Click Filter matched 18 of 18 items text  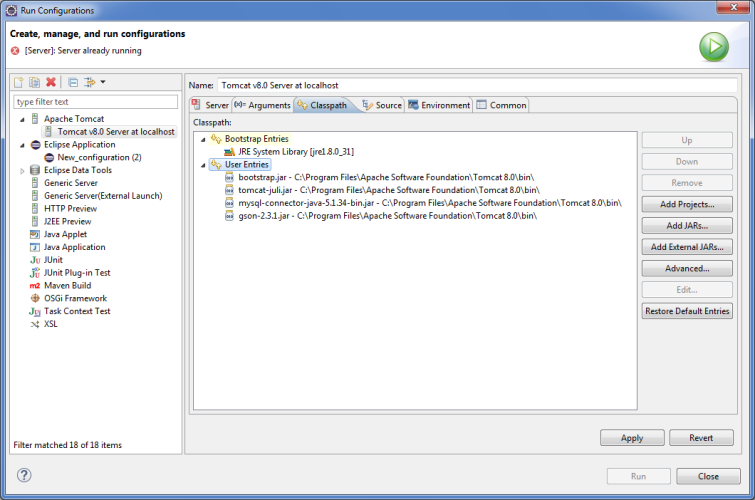(67, 445)
